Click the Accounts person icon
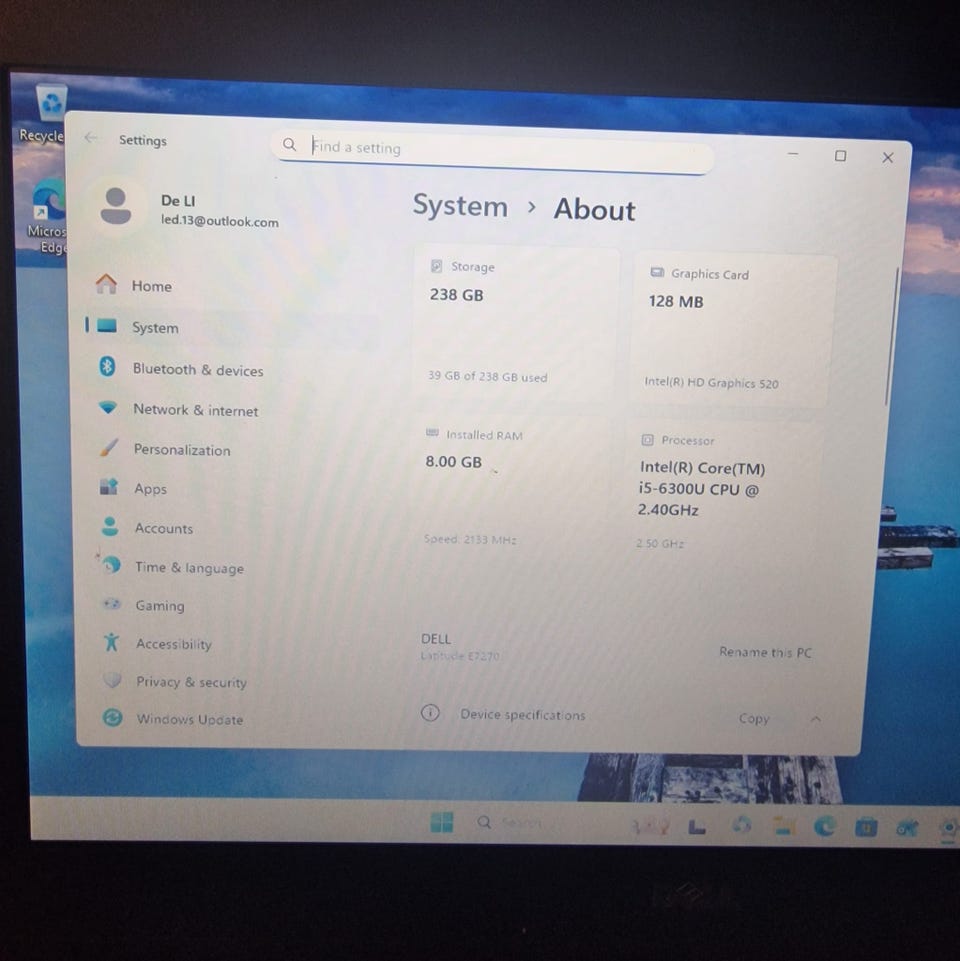This screenshot has width=960, height=961. click(110, 526)
